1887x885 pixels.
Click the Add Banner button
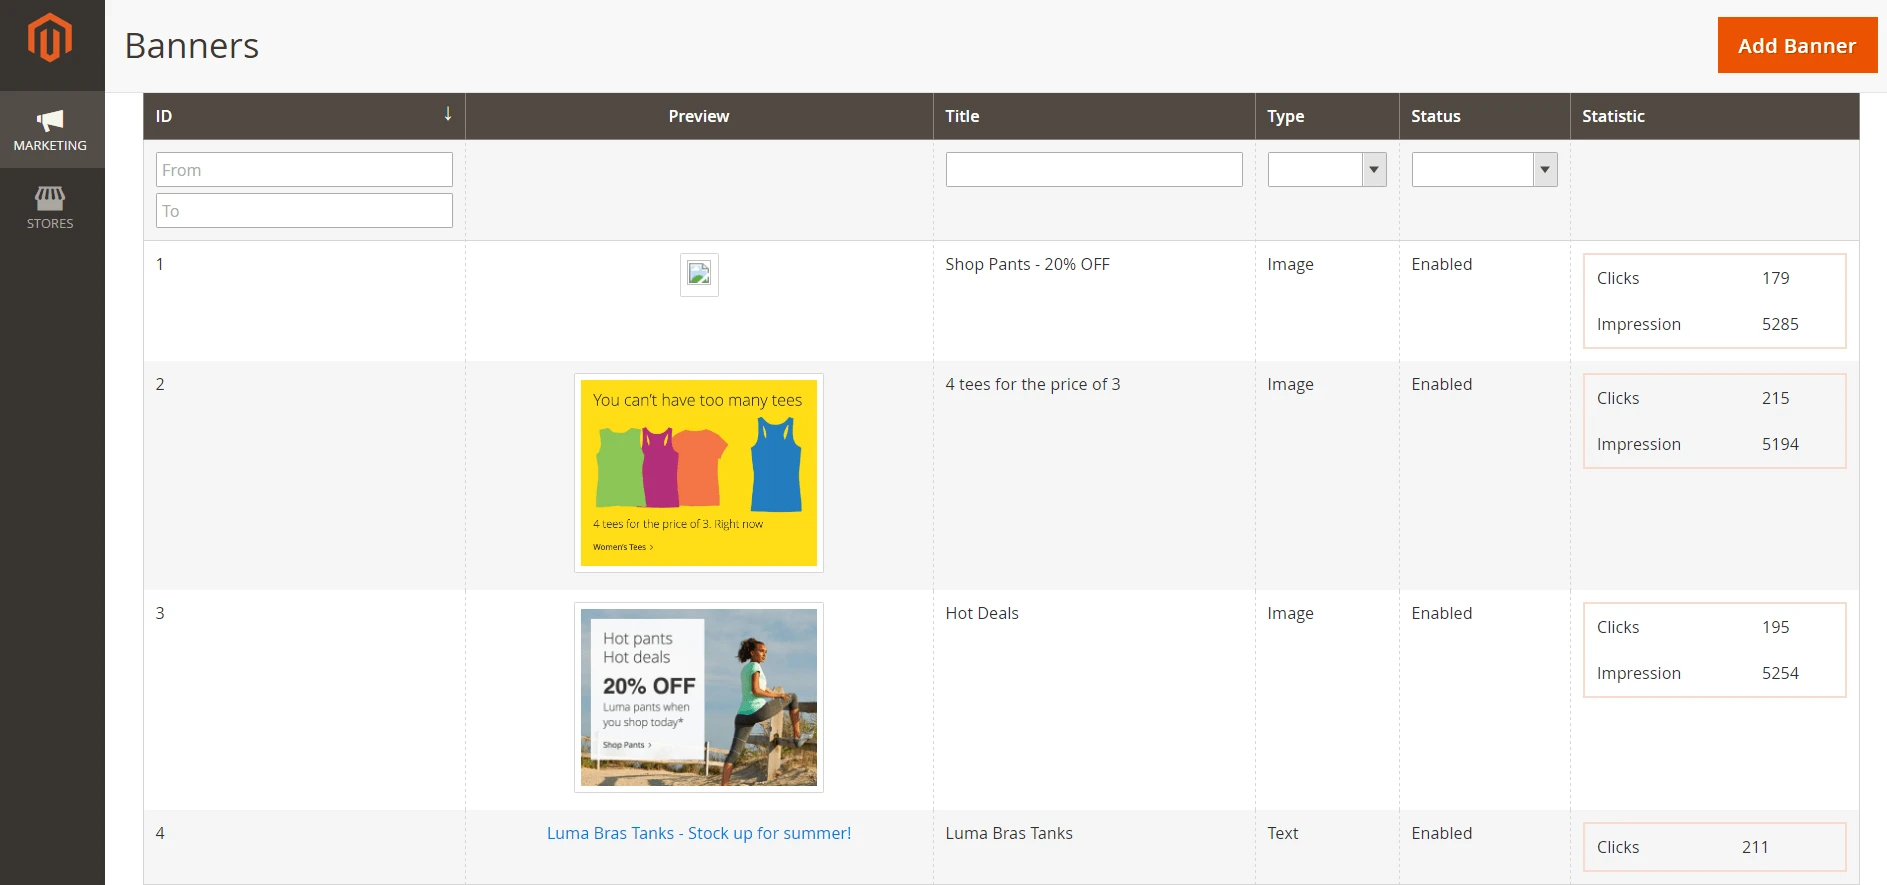pos(1797,45)
